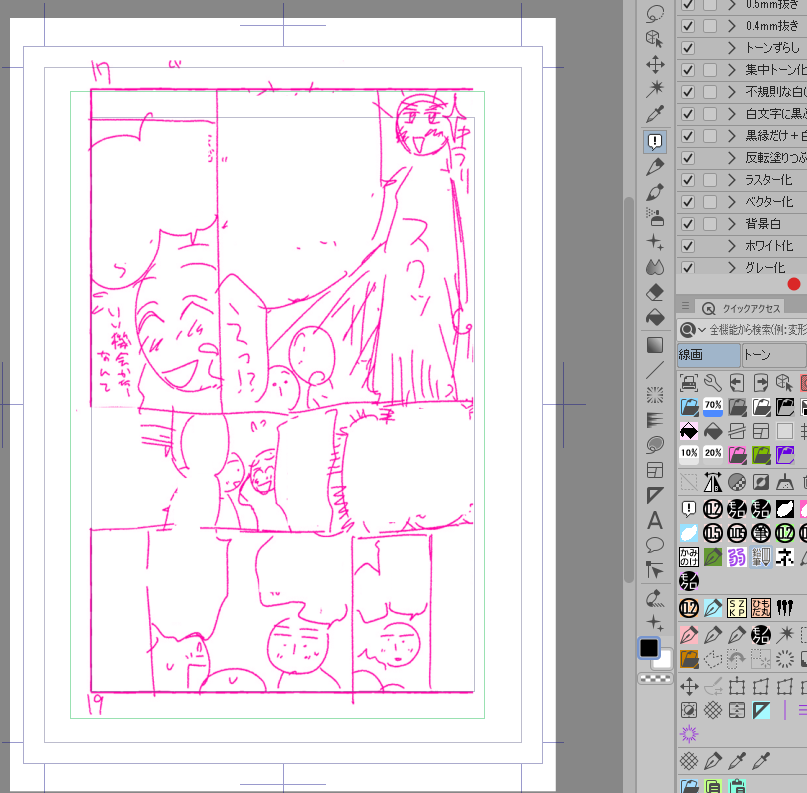Activate the highlighted exclamation balloon tool
Image resolution: width=807 pixels, height=793 pixels.
(655, 141)
